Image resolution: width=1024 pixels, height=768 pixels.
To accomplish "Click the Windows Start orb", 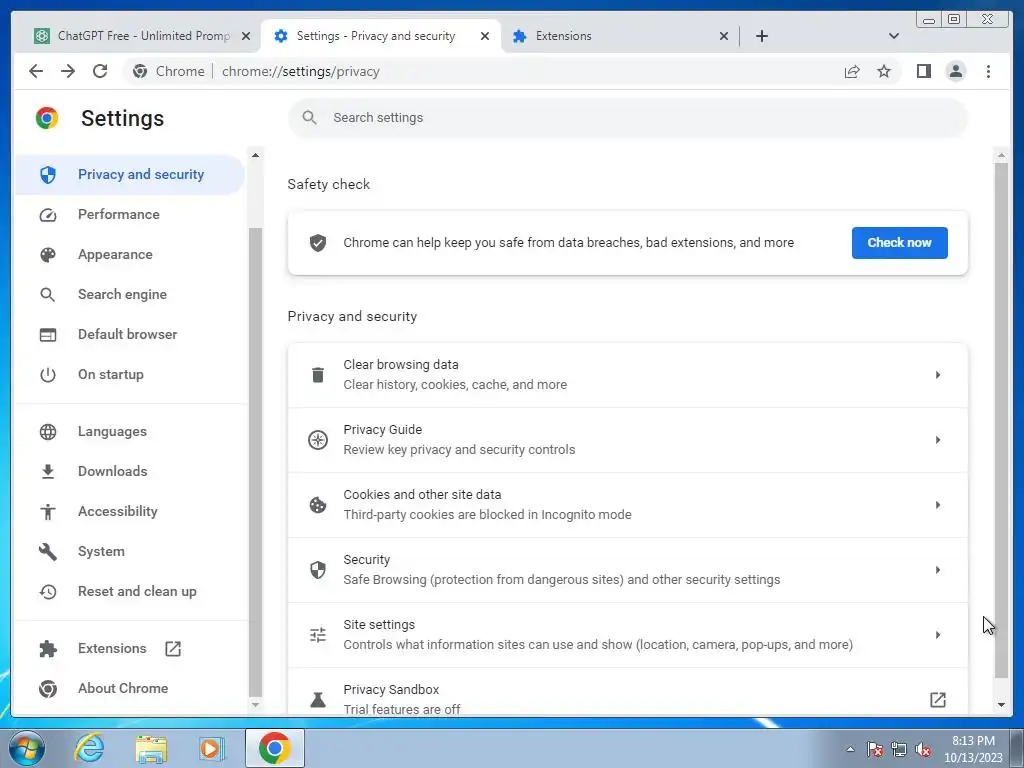I will (27, 748).
